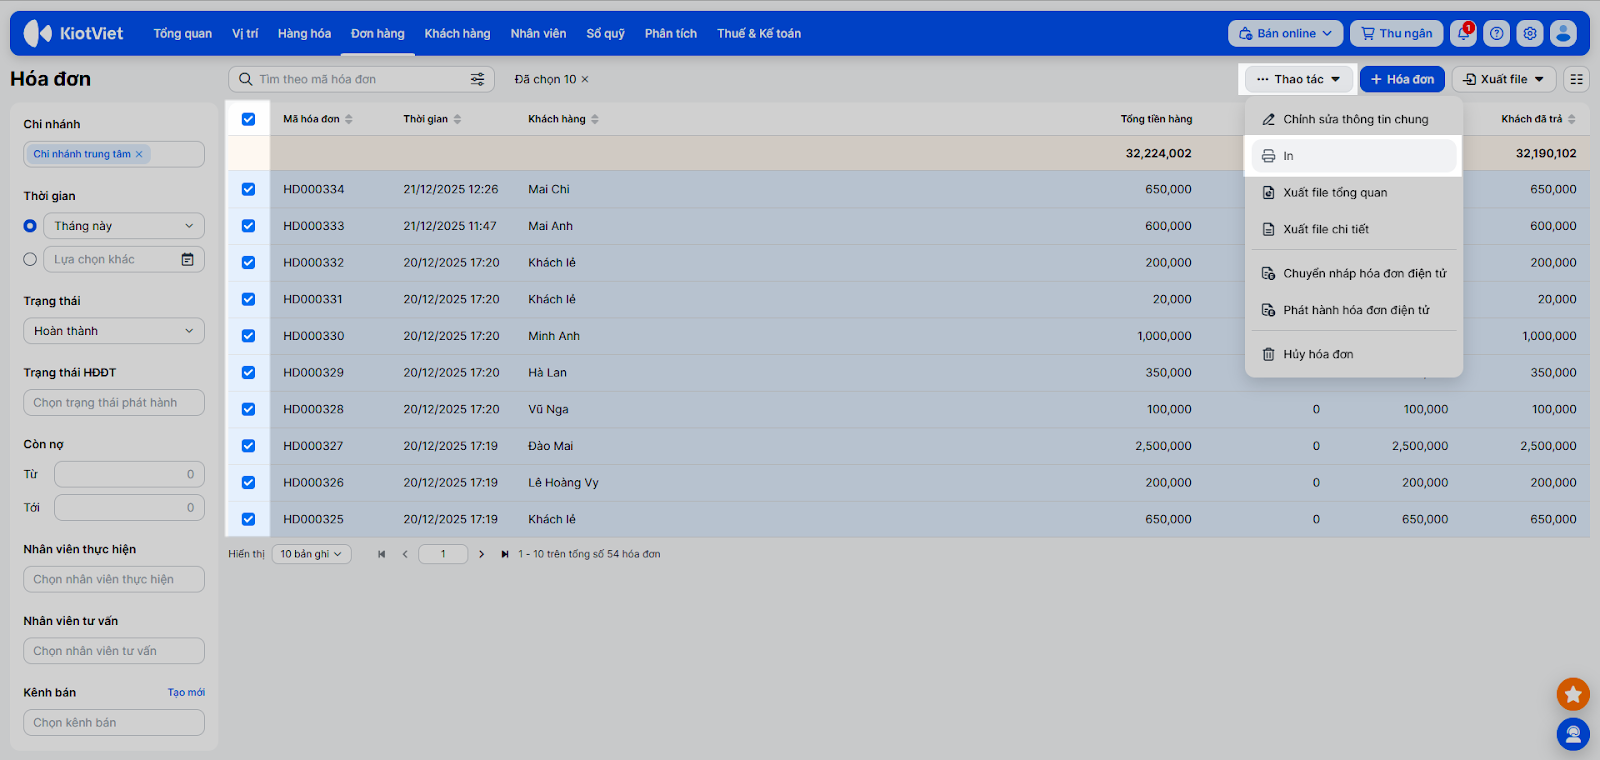Select In to print invoices
Image resolution: width=1600 pixels, height=760 pixels.
tap(1354, 156)
